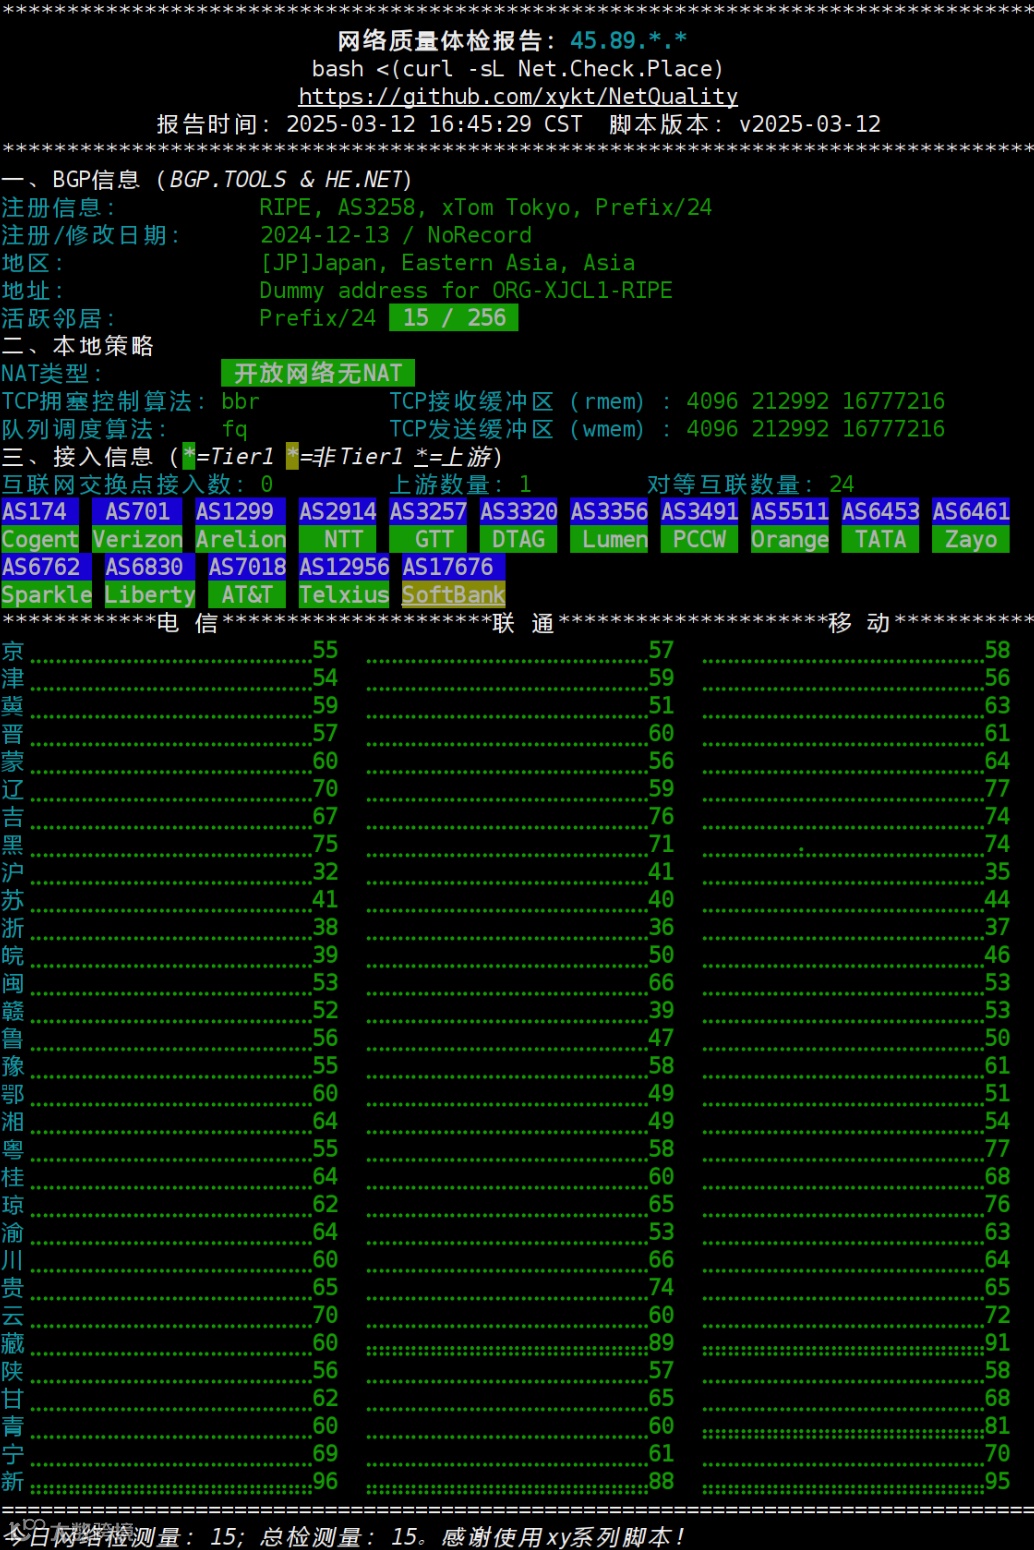This screenshot has width=1034, height=1550.
Task: Click the underlined SoftBank upstream tag
Action: point(453,595)
